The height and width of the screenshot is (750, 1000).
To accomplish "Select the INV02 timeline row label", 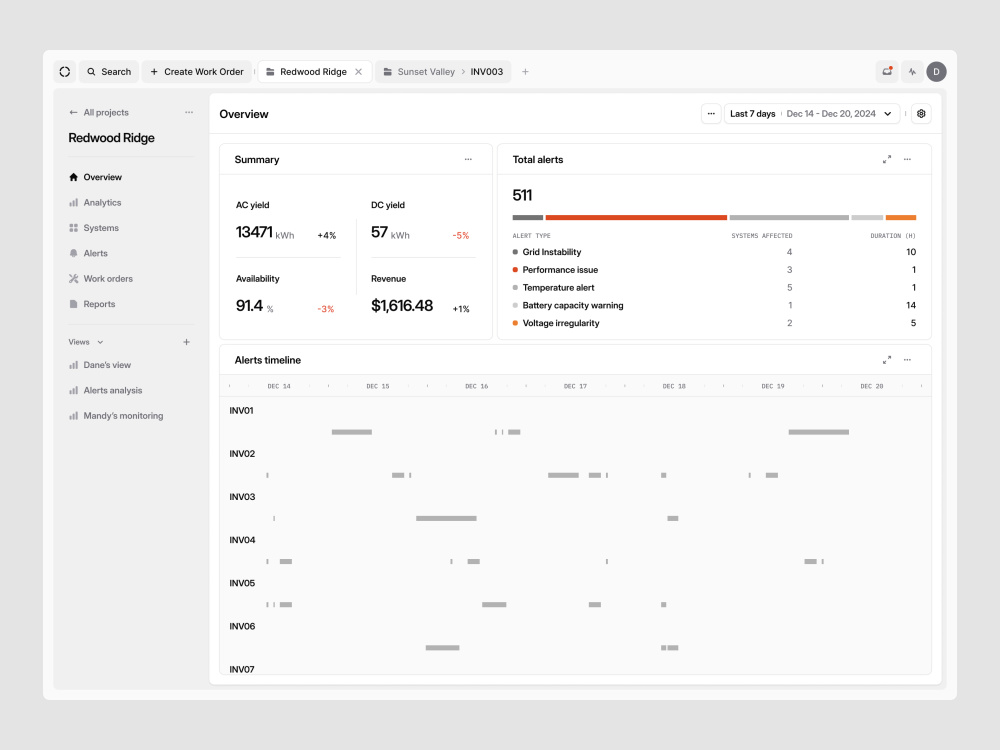I will (x=242, y=454).
